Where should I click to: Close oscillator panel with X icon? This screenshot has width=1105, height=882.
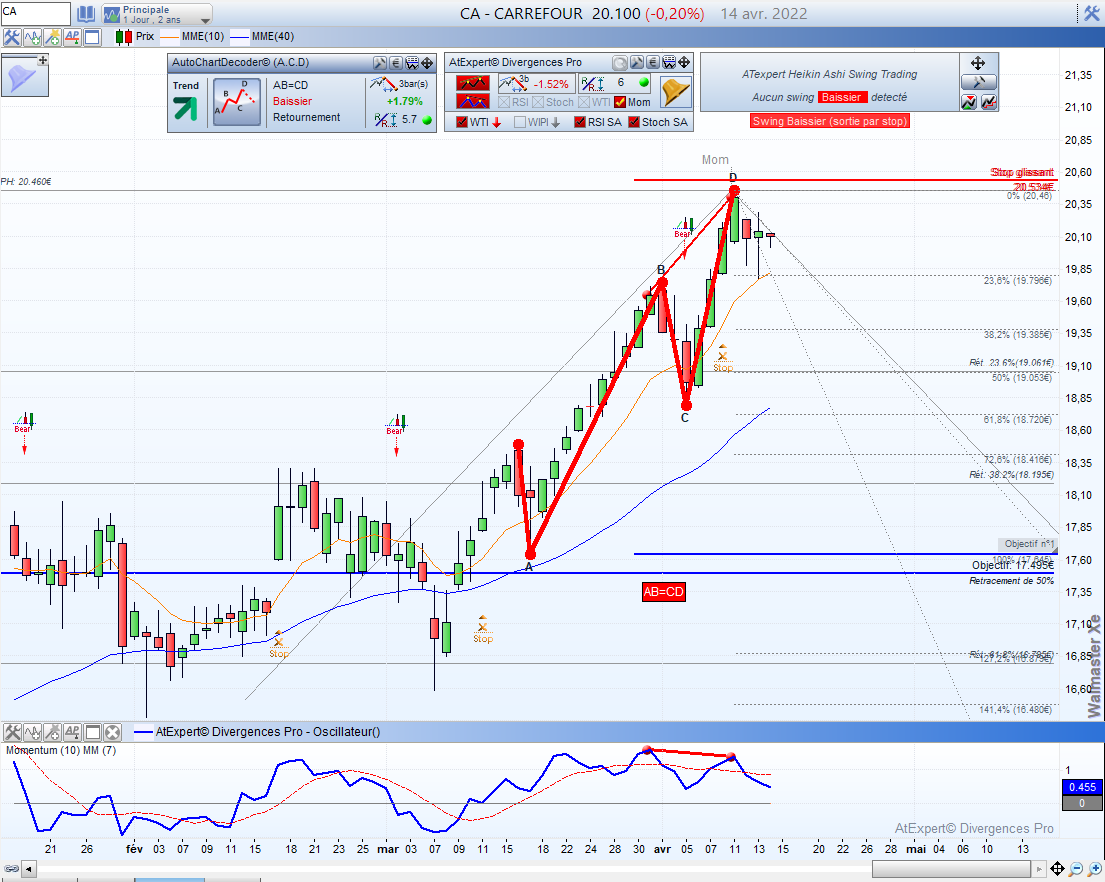coord(113,732)
